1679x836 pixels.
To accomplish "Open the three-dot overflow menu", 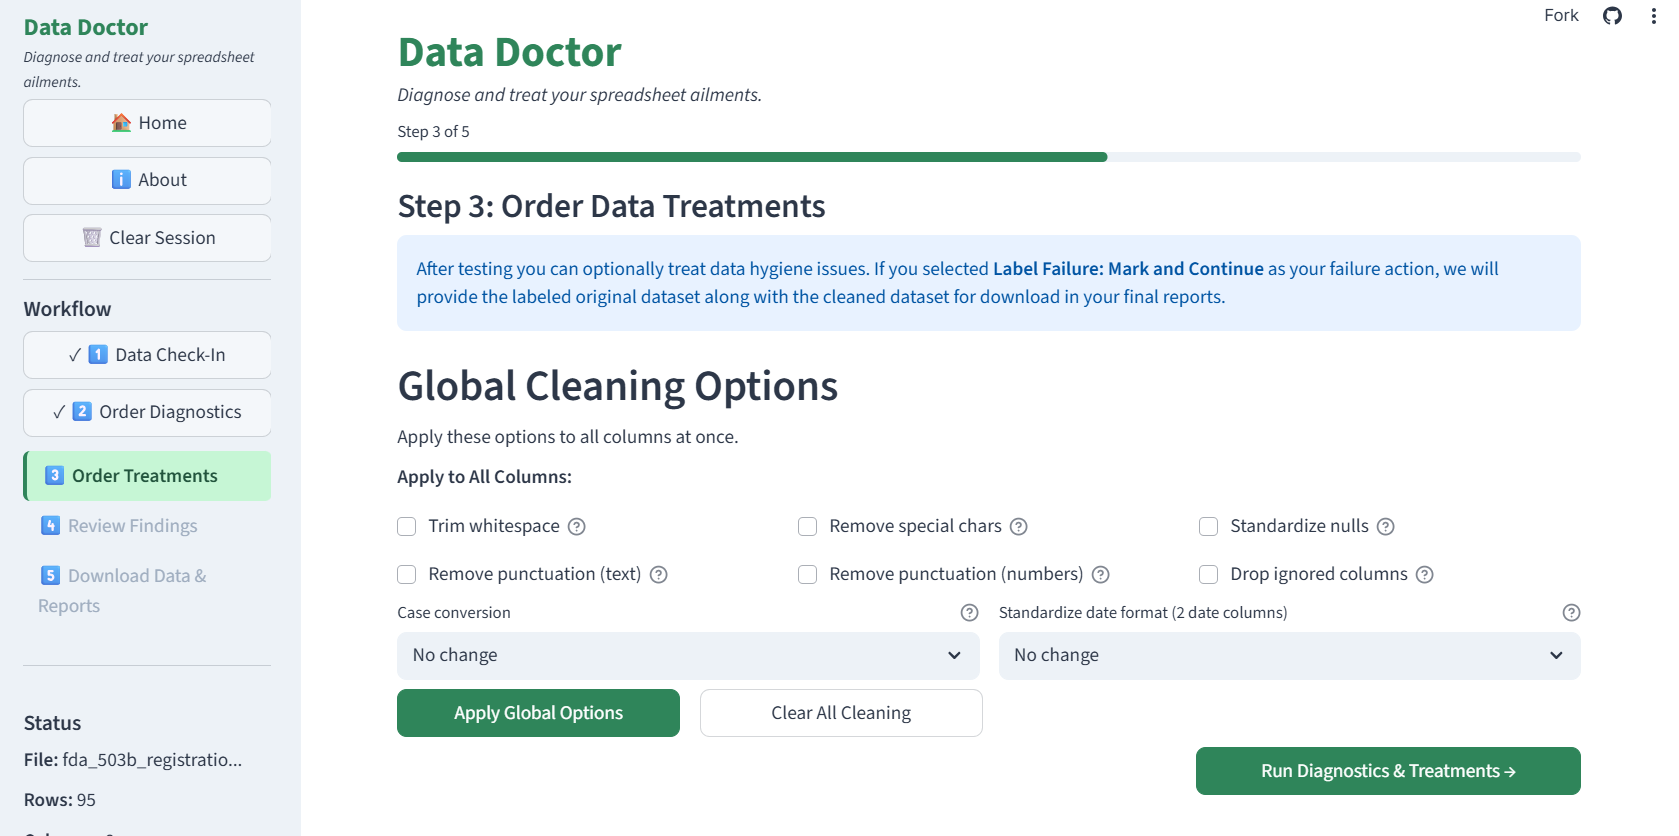I will coord(1654,16).
